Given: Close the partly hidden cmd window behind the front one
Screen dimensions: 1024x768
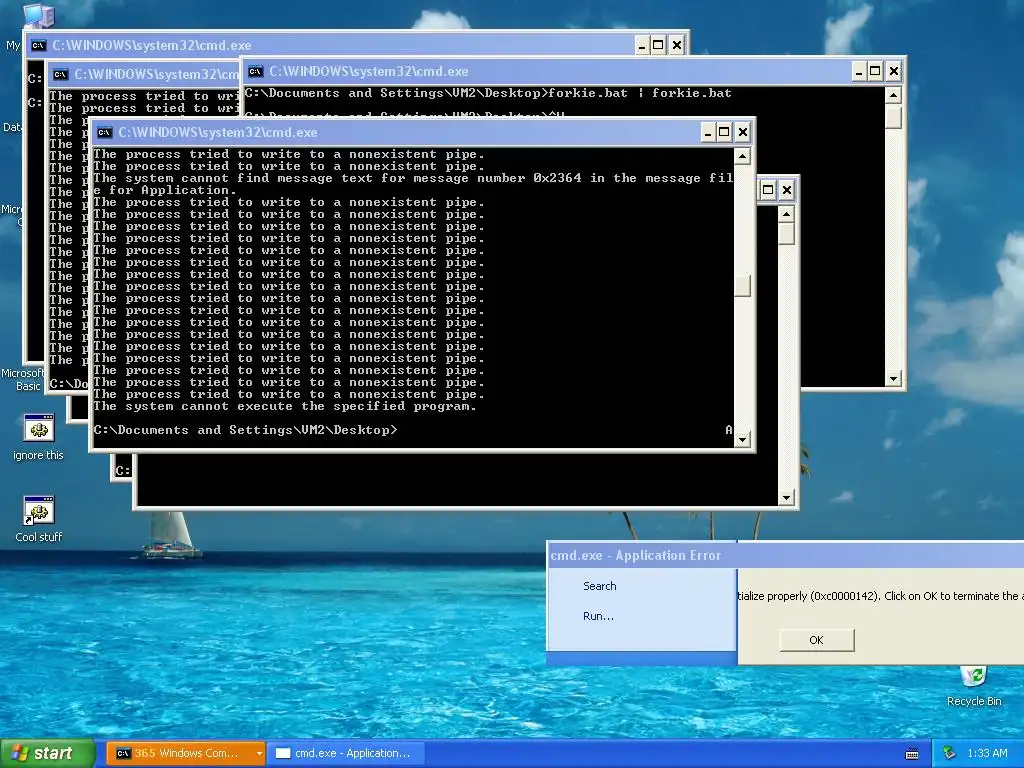Looking at the screenshot, I should tap(787, 190).
